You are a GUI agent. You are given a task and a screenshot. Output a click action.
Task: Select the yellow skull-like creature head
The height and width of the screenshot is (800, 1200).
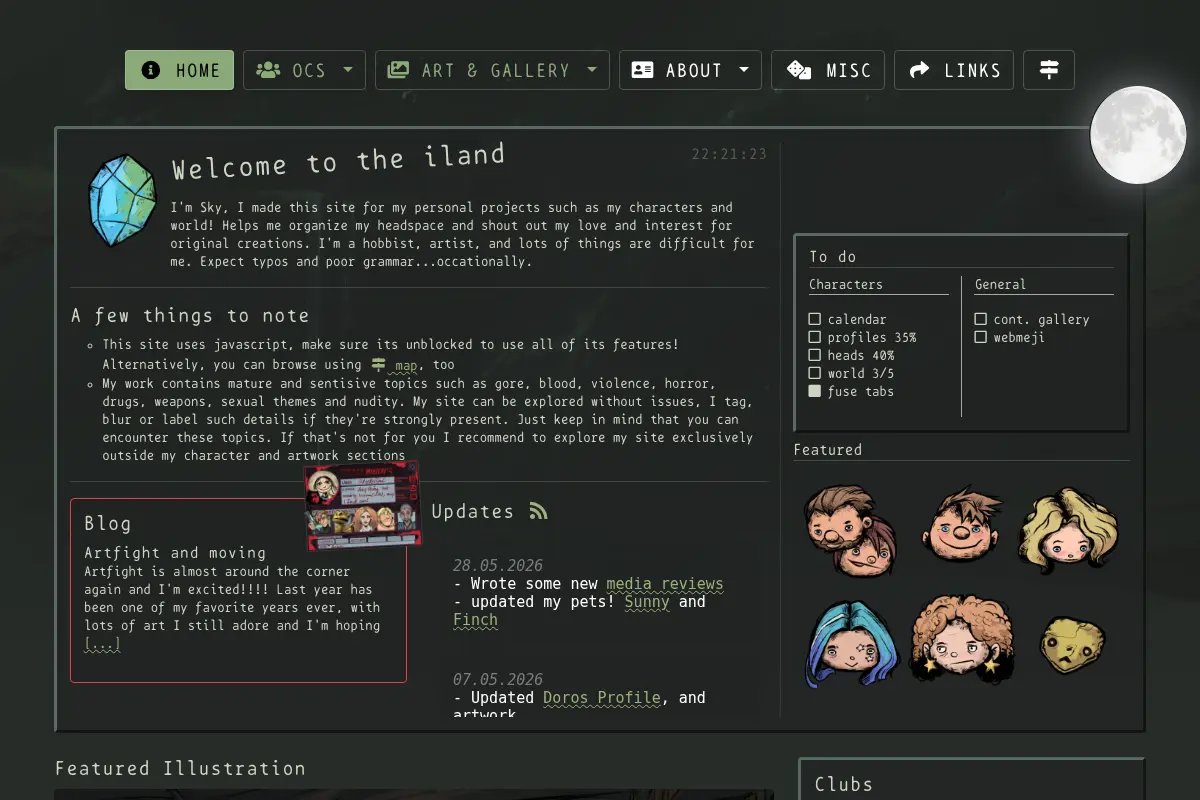[x=1072, y=644]
